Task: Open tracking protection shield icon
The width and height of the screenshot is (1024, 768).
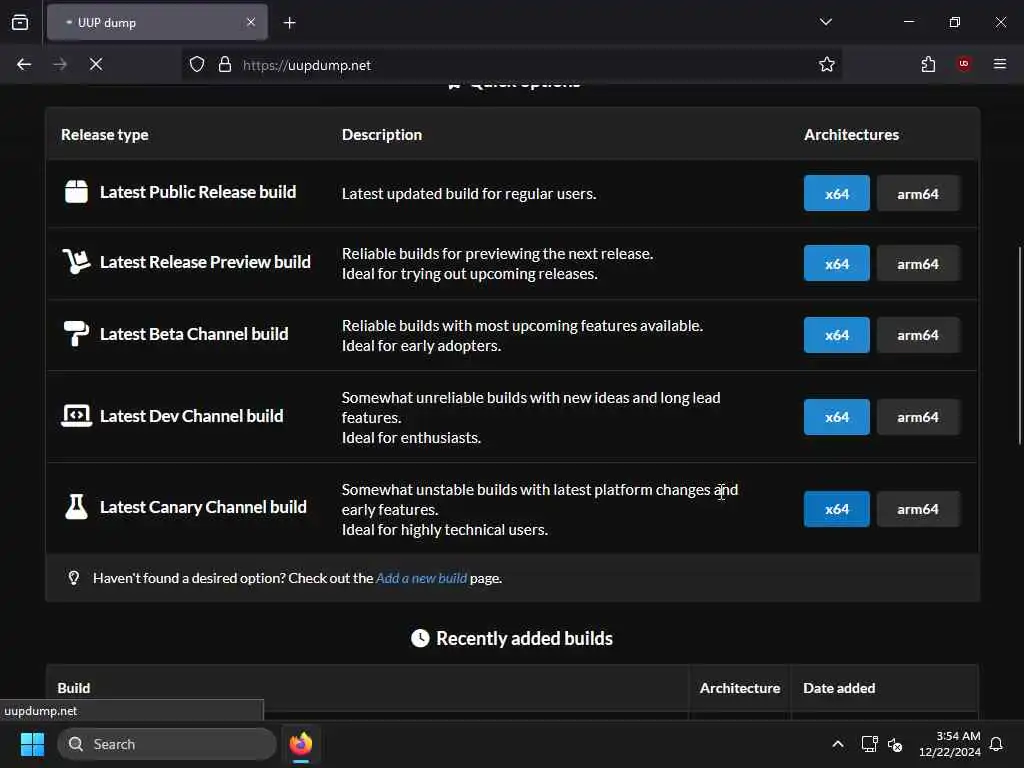Action: 197,64
